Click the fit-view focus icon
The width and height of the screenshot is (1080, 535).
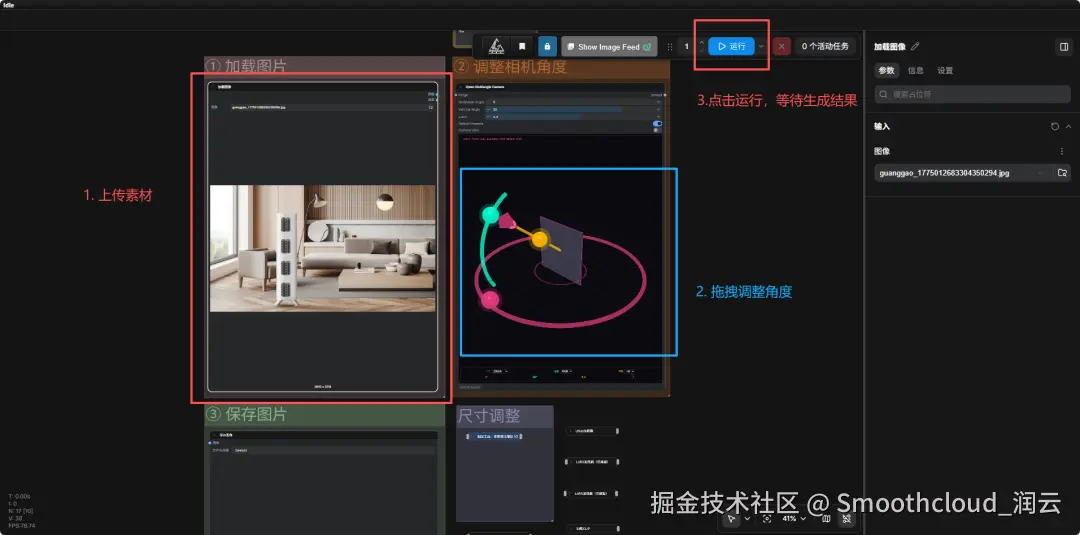click(767, 518)
